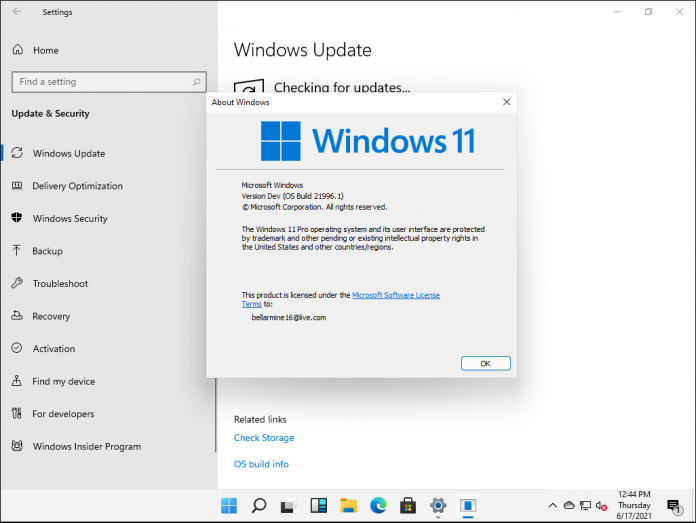Launch Microsoft Edge from the taskbar

coord(378,505)
